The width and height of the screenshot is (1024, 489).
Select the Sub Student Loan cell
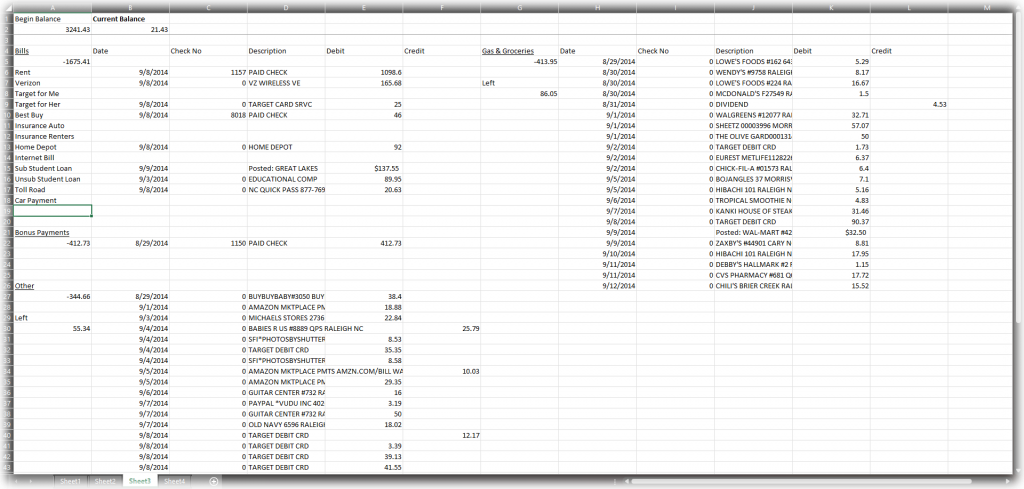[x=52, y=168]
